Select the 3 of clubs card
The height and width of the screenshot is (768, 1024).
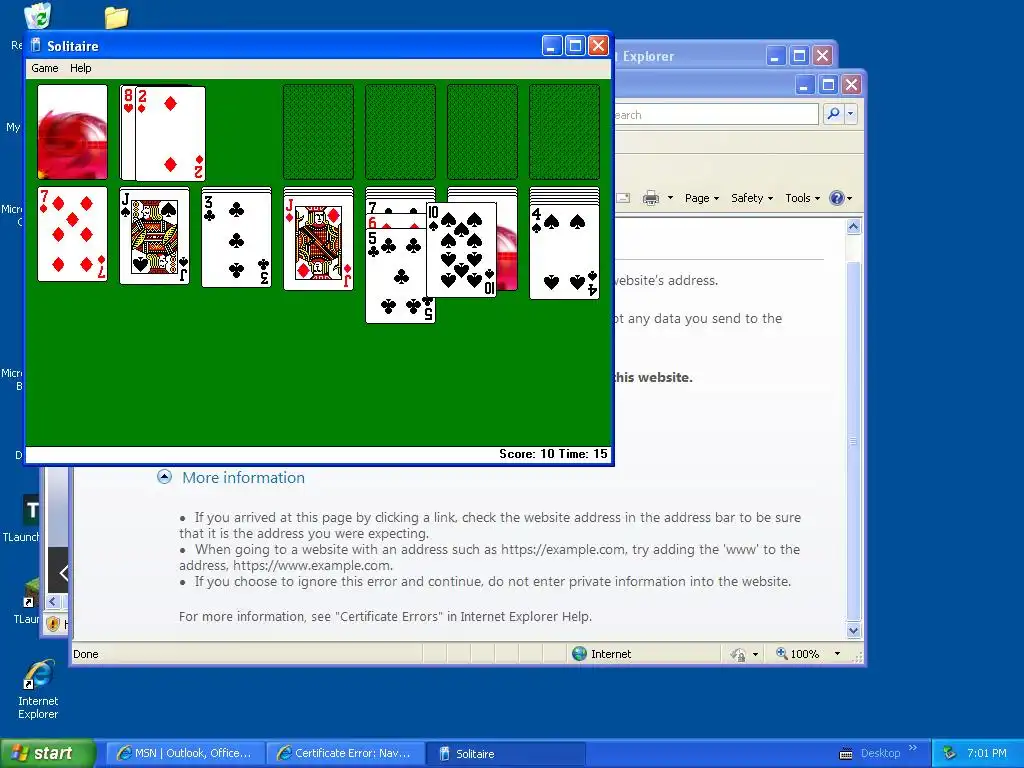click(236, 240)
